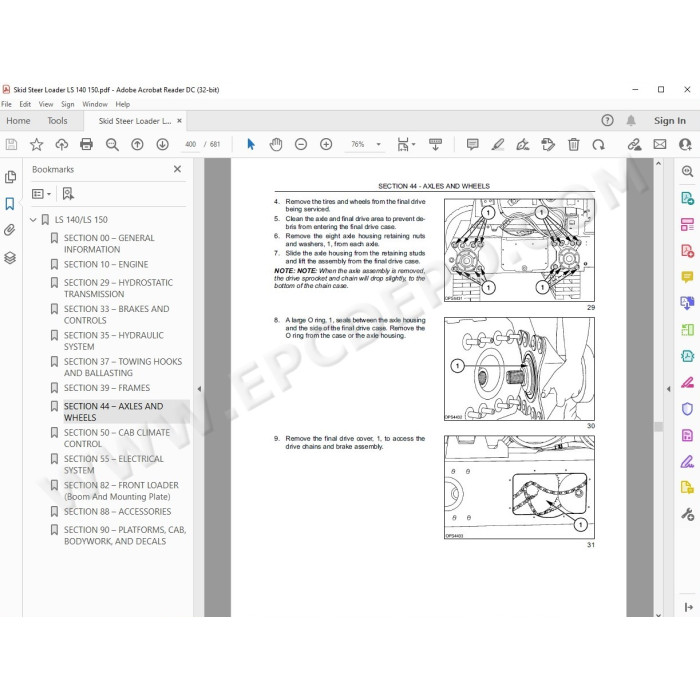Close the Bookmarks panel

click(x=177, y=169)
